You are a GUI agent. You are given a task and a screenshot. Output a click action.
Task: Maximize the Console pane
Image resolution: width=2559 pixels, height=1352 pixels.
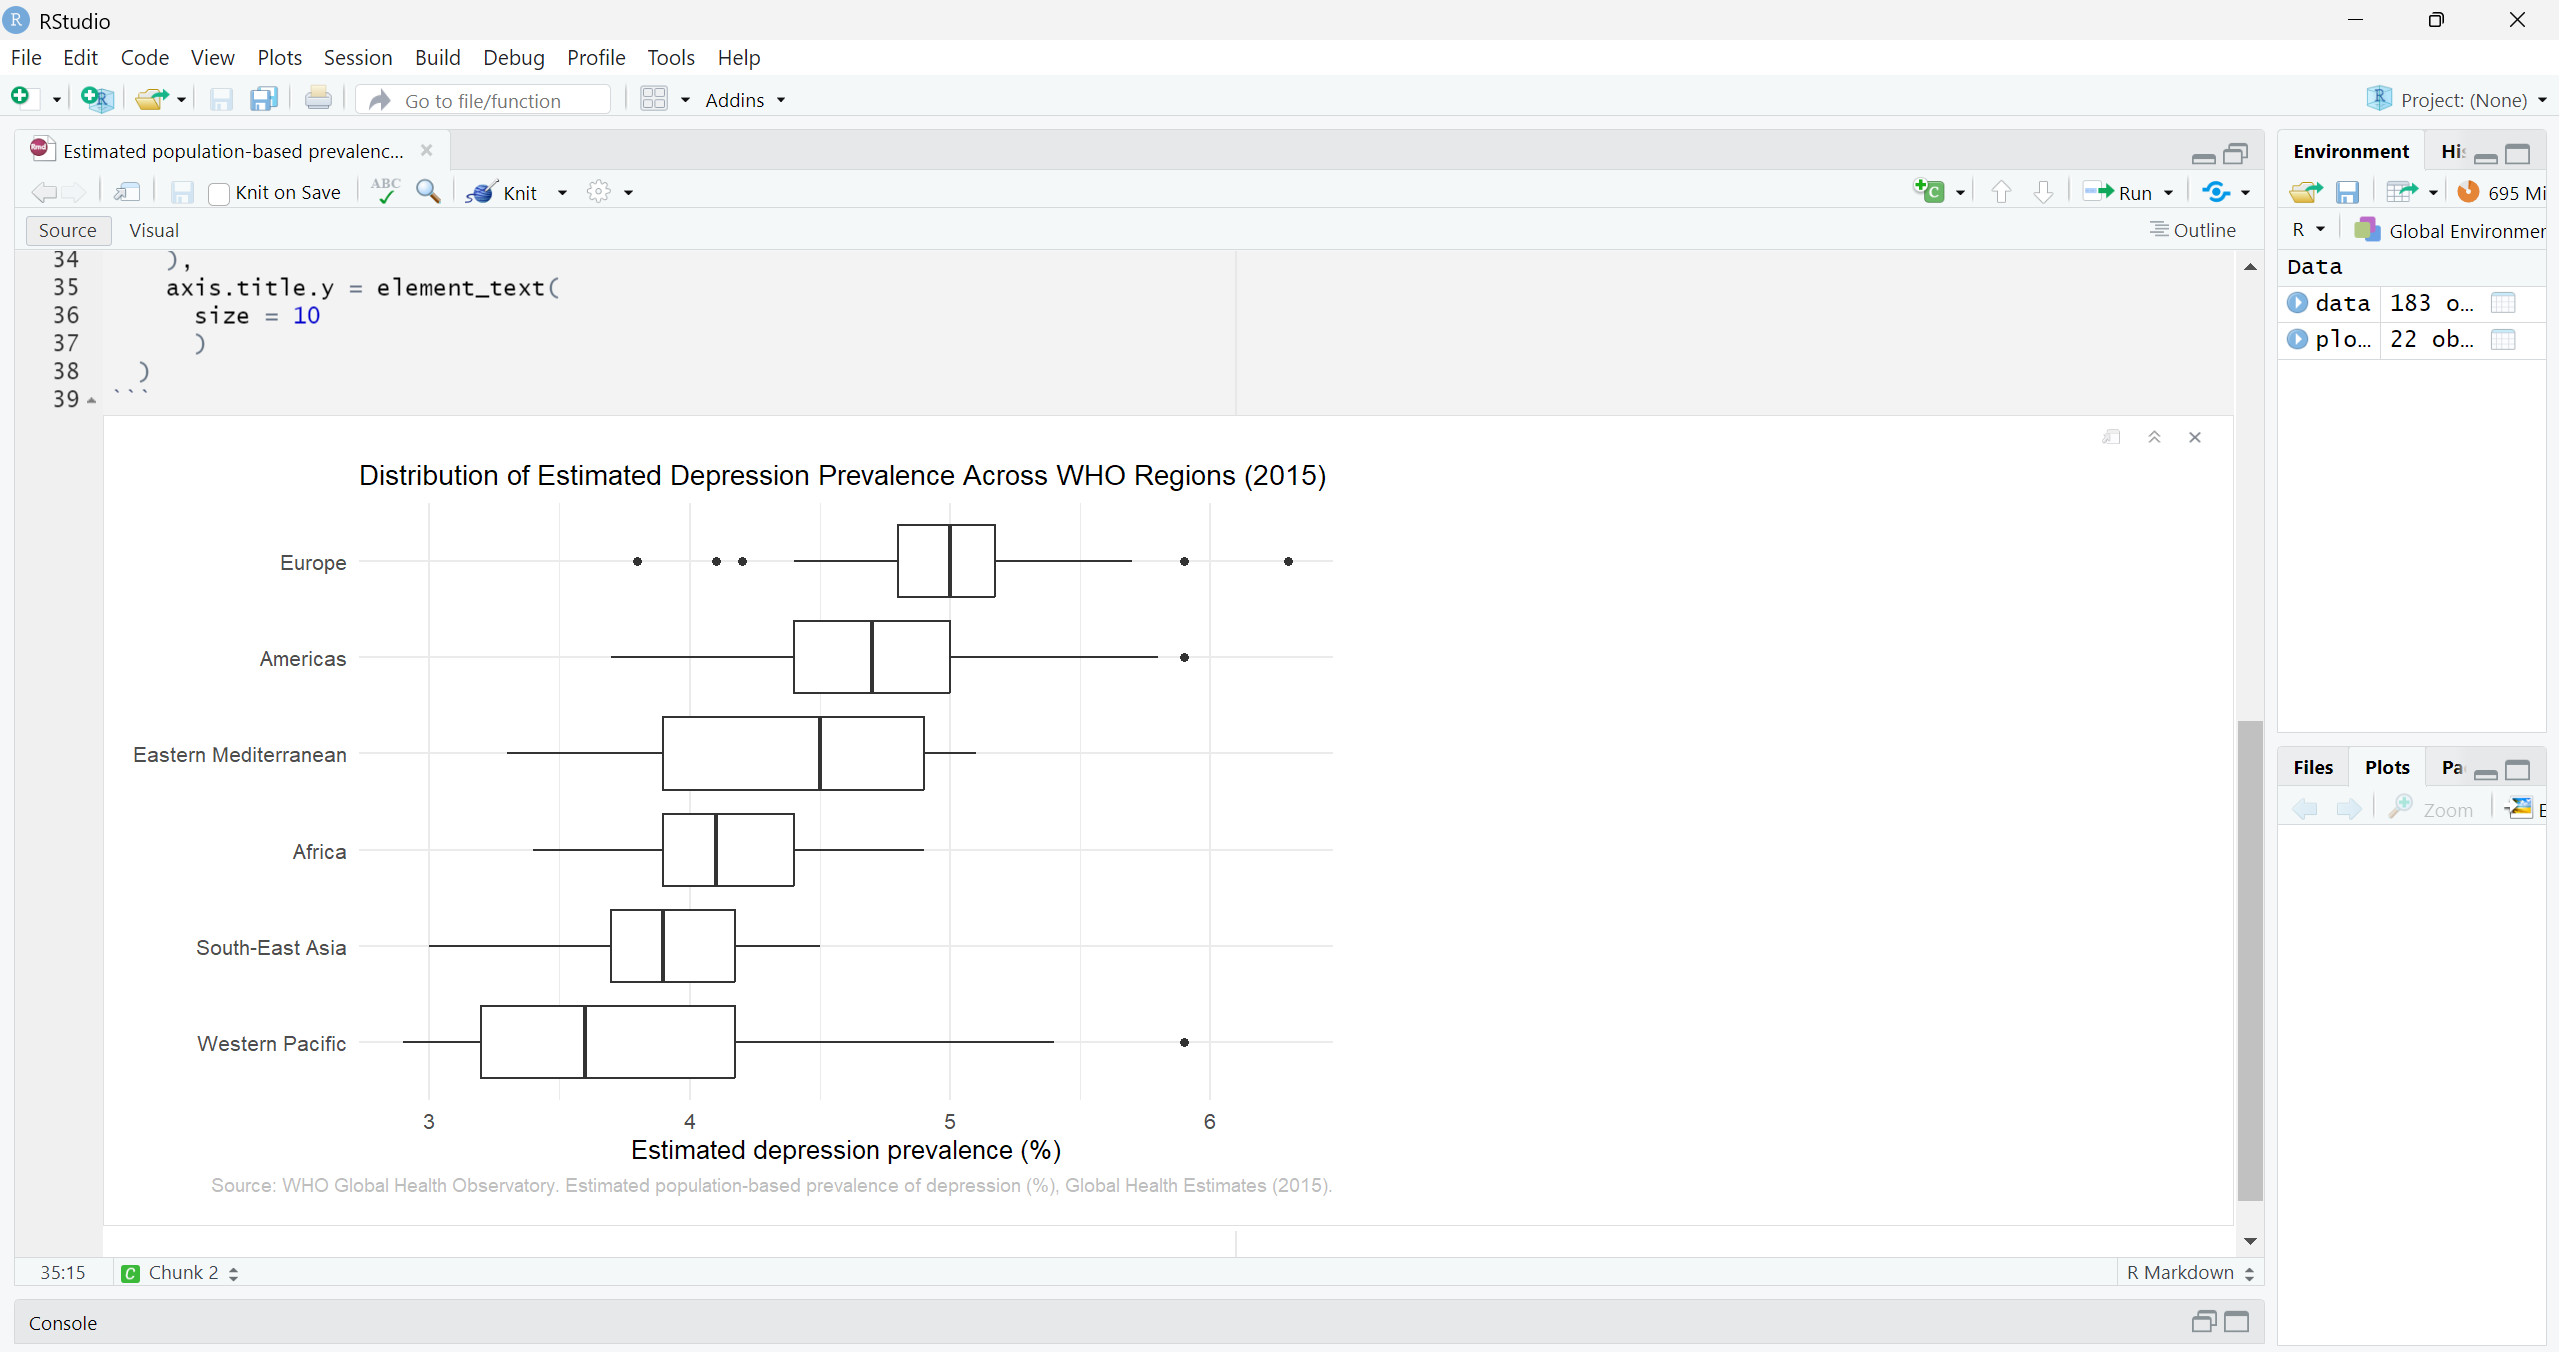(x=2237, y=1322)
